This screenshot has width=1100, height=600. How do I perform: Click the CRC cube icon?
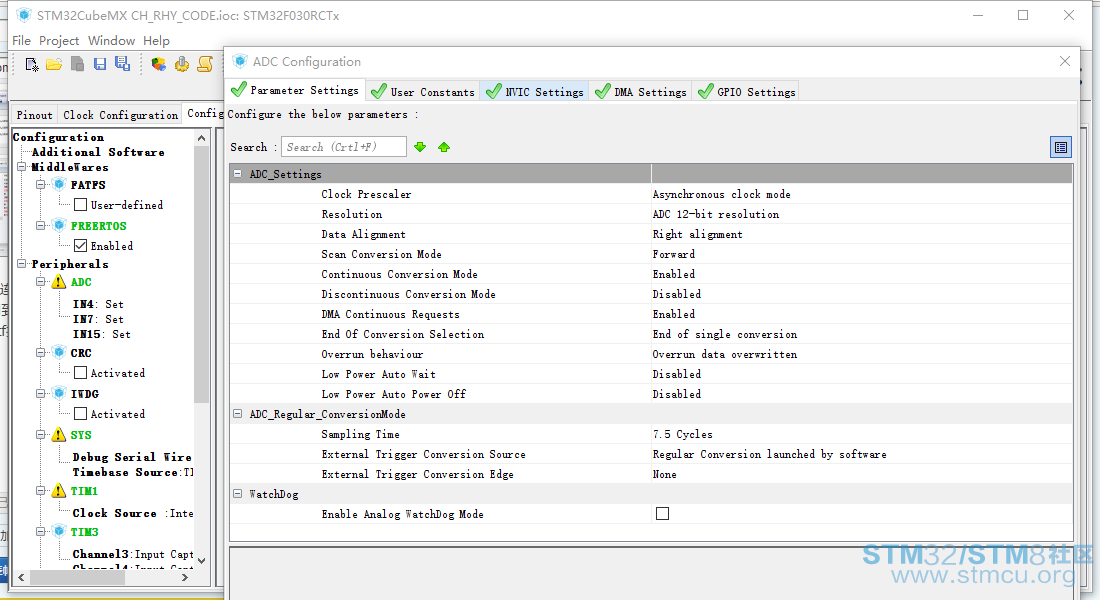click(x=60, y=352)
